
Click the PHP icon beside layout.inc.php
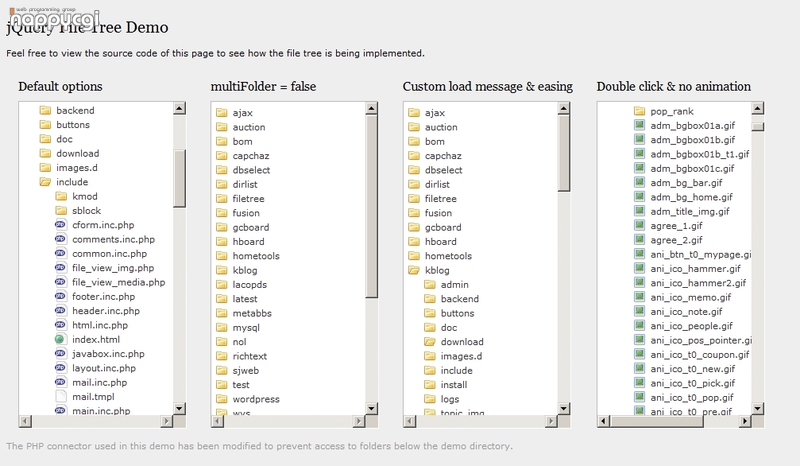[60, 367]
